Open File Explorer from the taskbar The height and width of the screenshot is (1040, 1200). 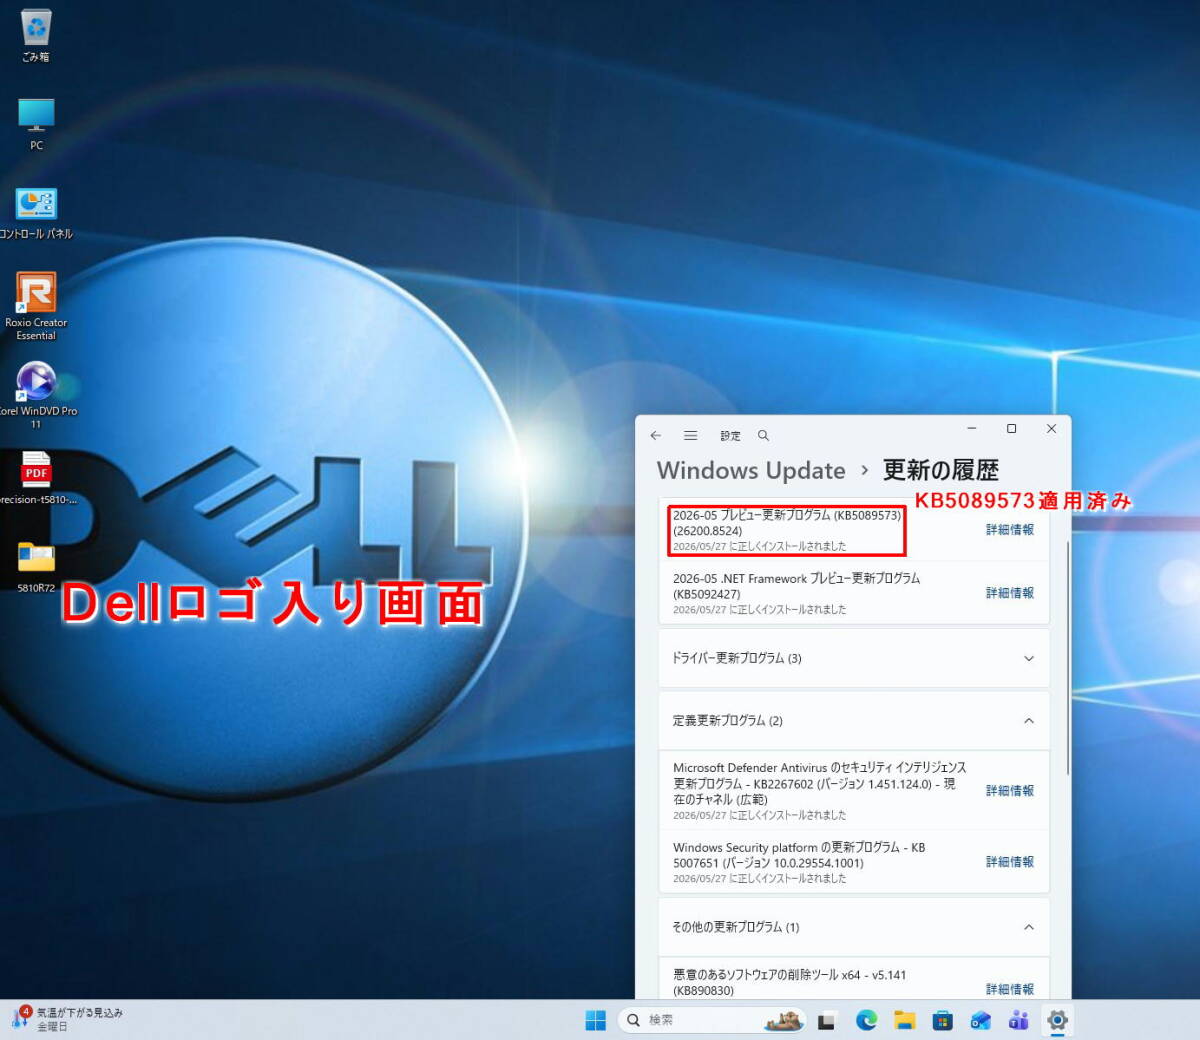tap(904, 1020)
